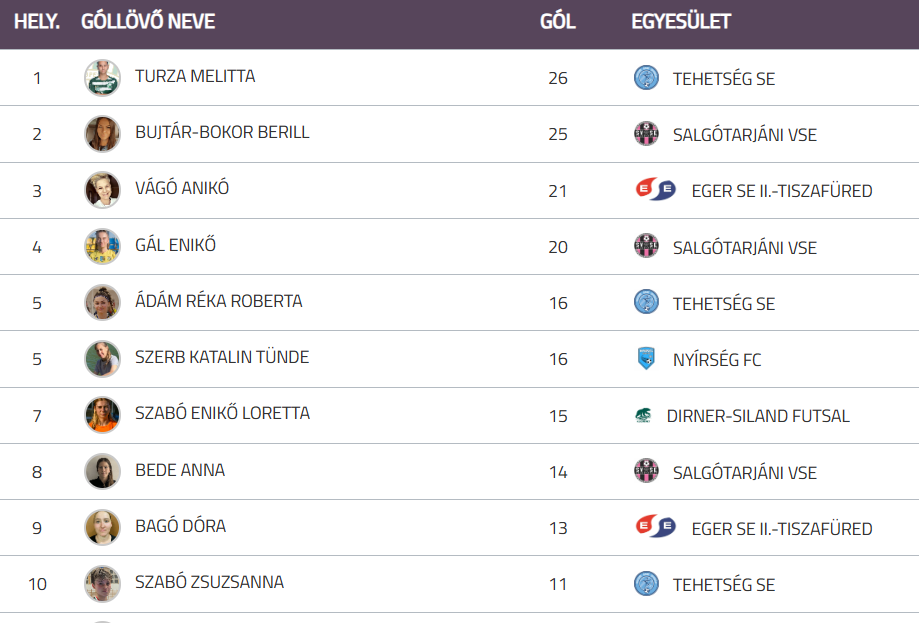Open Bujtár-Bokor Berill player name link
Screen dimensions: 919x623
point(222,133)
